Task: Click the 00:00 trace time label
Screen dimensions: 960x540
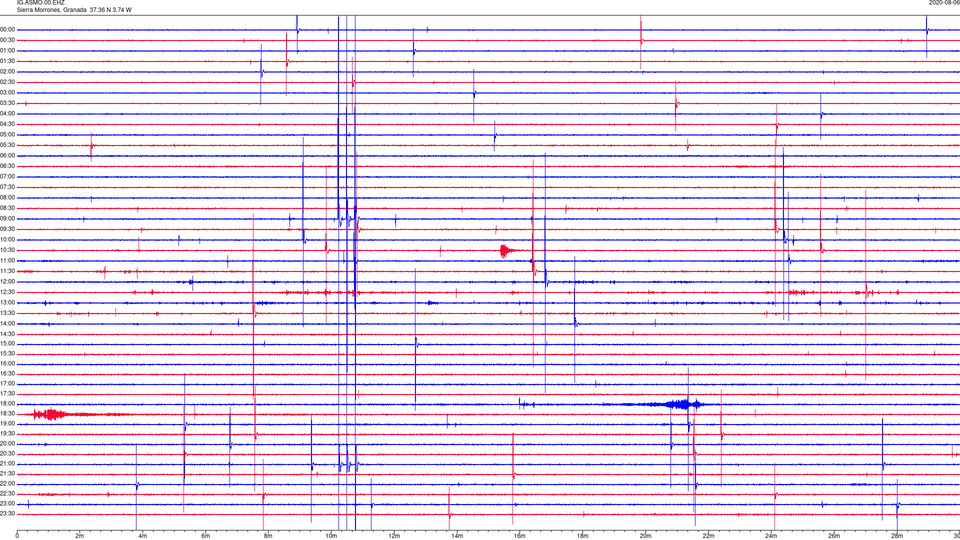Action: [x=8, y=29]
